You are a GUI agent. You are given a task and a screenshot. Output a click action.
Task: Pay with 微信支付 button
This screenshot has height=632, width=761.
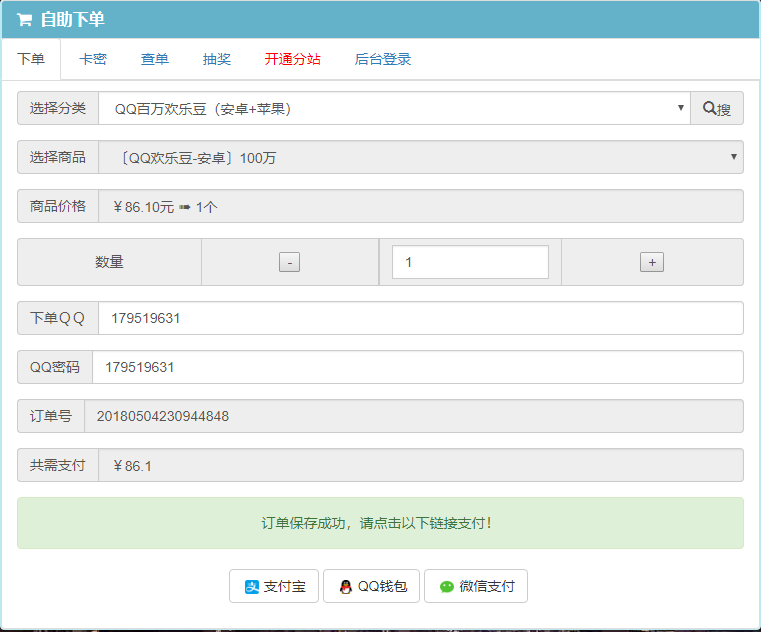click(476, 586)
